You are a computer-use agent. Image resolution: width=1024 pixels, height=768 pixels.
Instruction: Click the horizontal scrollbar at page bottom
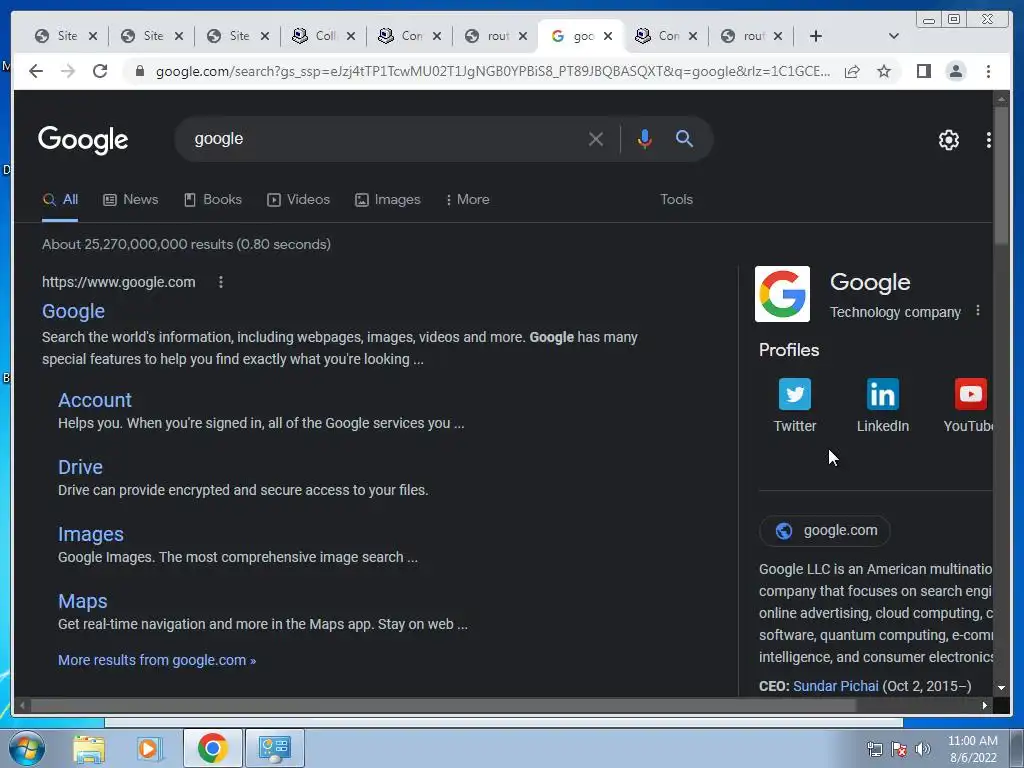click(x=444, y=705)
